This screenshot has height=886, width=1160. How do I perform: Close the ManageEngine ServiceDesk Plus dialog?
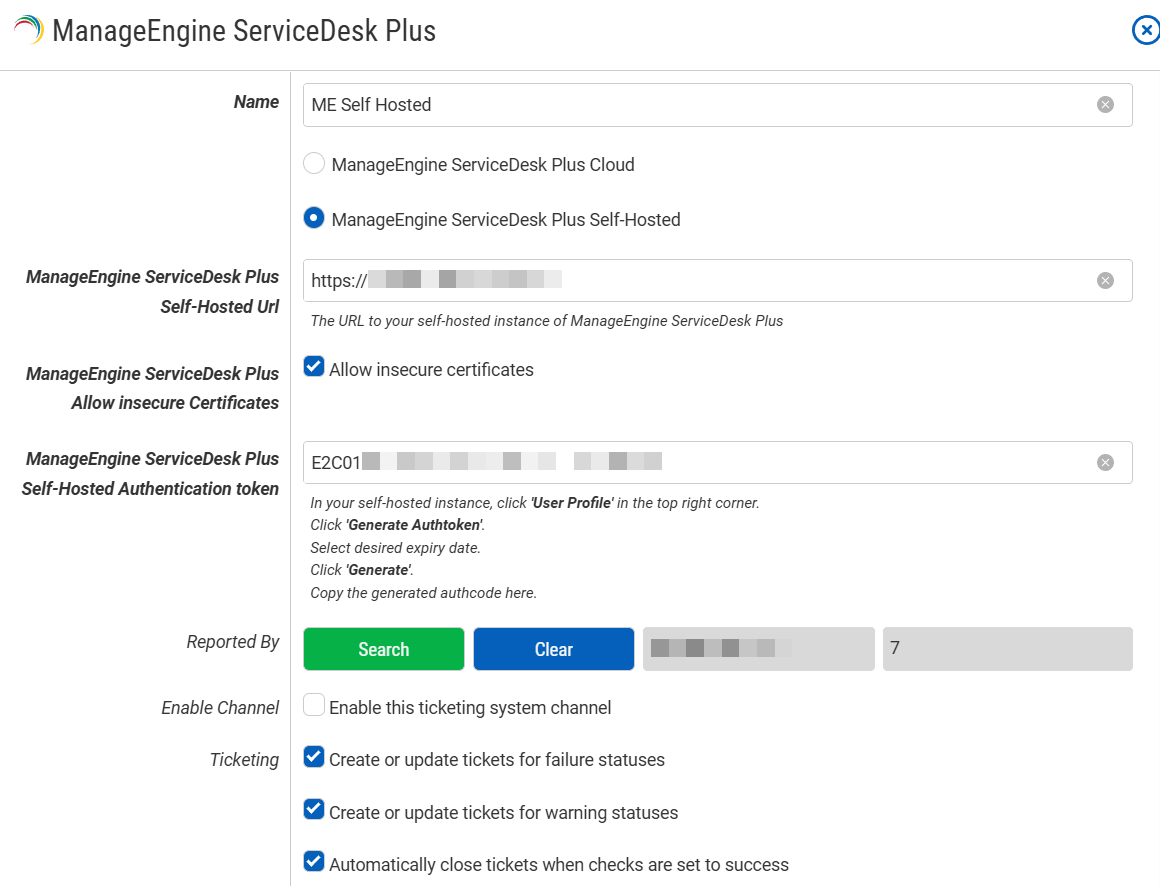pyautogui.click(x=1145, y=31)
